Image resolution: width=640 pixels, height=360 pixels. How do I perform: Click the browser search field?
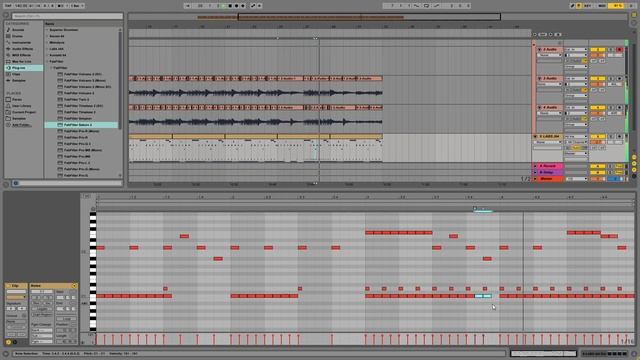67,16
